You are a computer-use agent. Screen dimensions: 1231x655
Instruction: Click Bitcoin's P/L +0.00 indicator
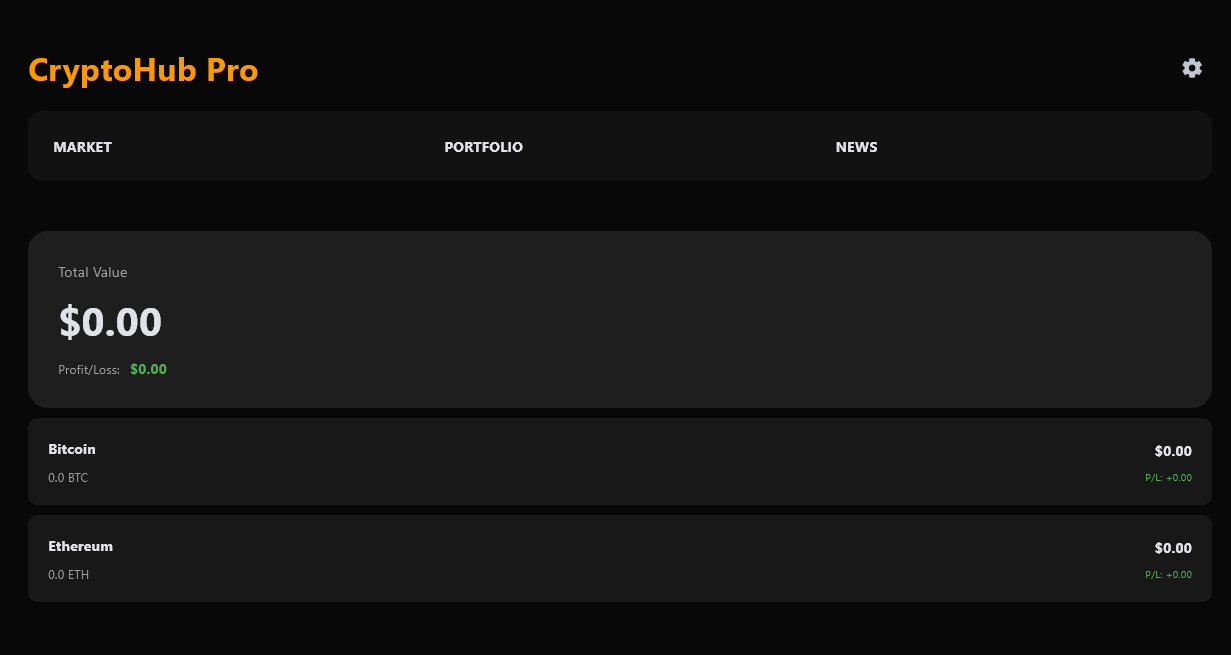pyautogui.click(x=1168, y=478)
